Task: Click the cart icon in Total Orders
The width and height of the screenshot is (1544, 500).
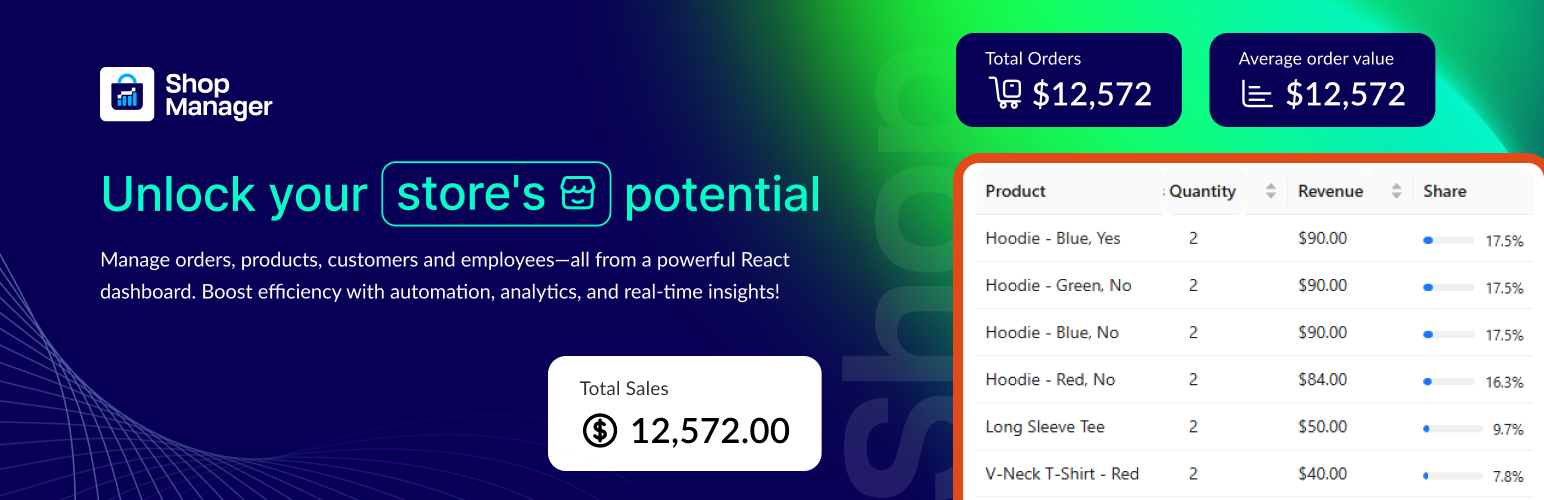Action: tap(1006, 93)
